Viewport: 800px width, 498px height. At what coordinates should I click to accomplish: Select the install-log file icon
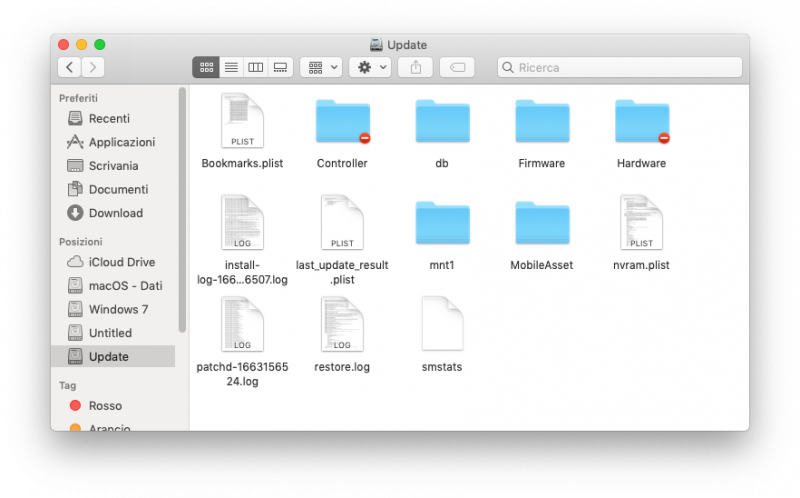[x=242, y=222]
